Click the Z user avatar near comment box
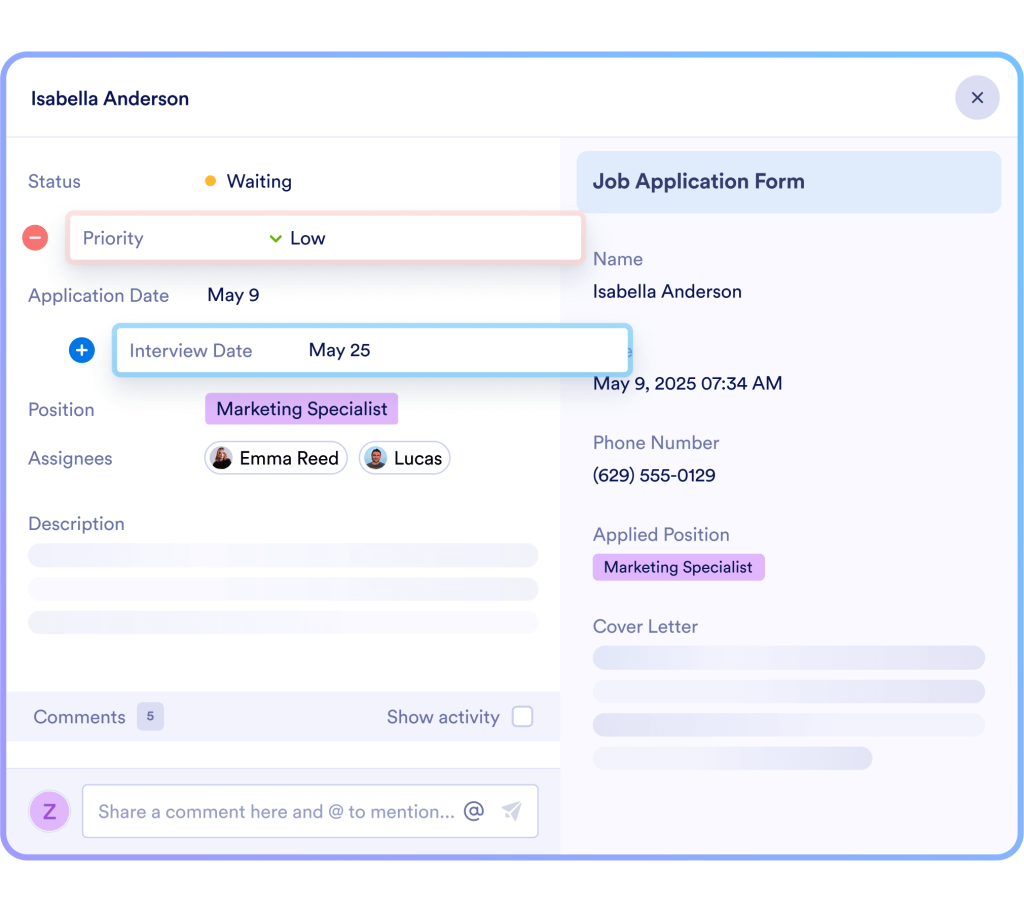Viewport: 1024px width, 912px height. click(49, 811)
